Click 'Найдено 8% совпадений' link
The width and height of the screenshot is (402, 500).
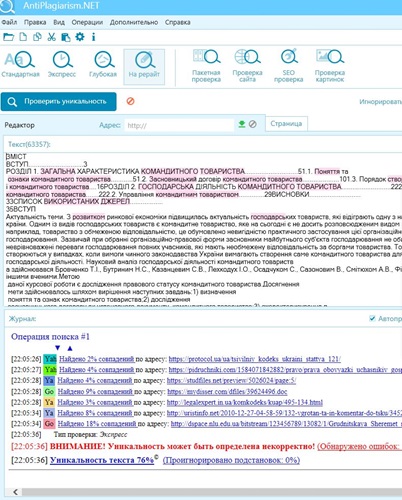[95, 413]
